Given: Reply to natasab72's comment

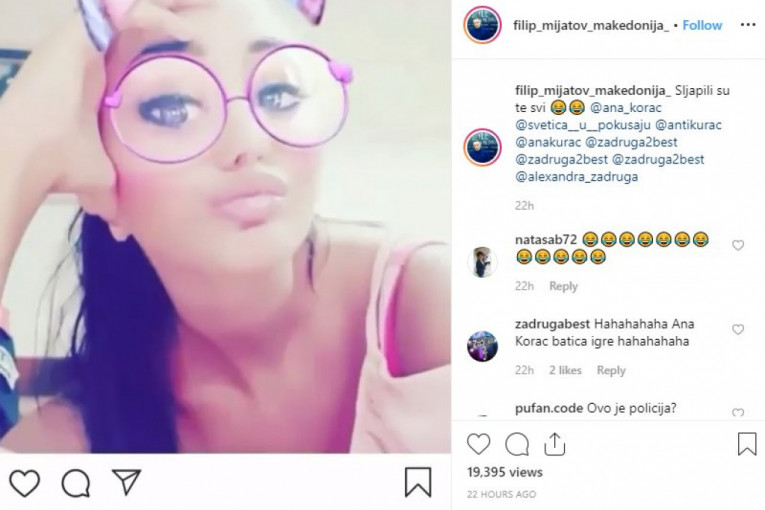Looking at the screenshot, I should click(x=563, y=286).
